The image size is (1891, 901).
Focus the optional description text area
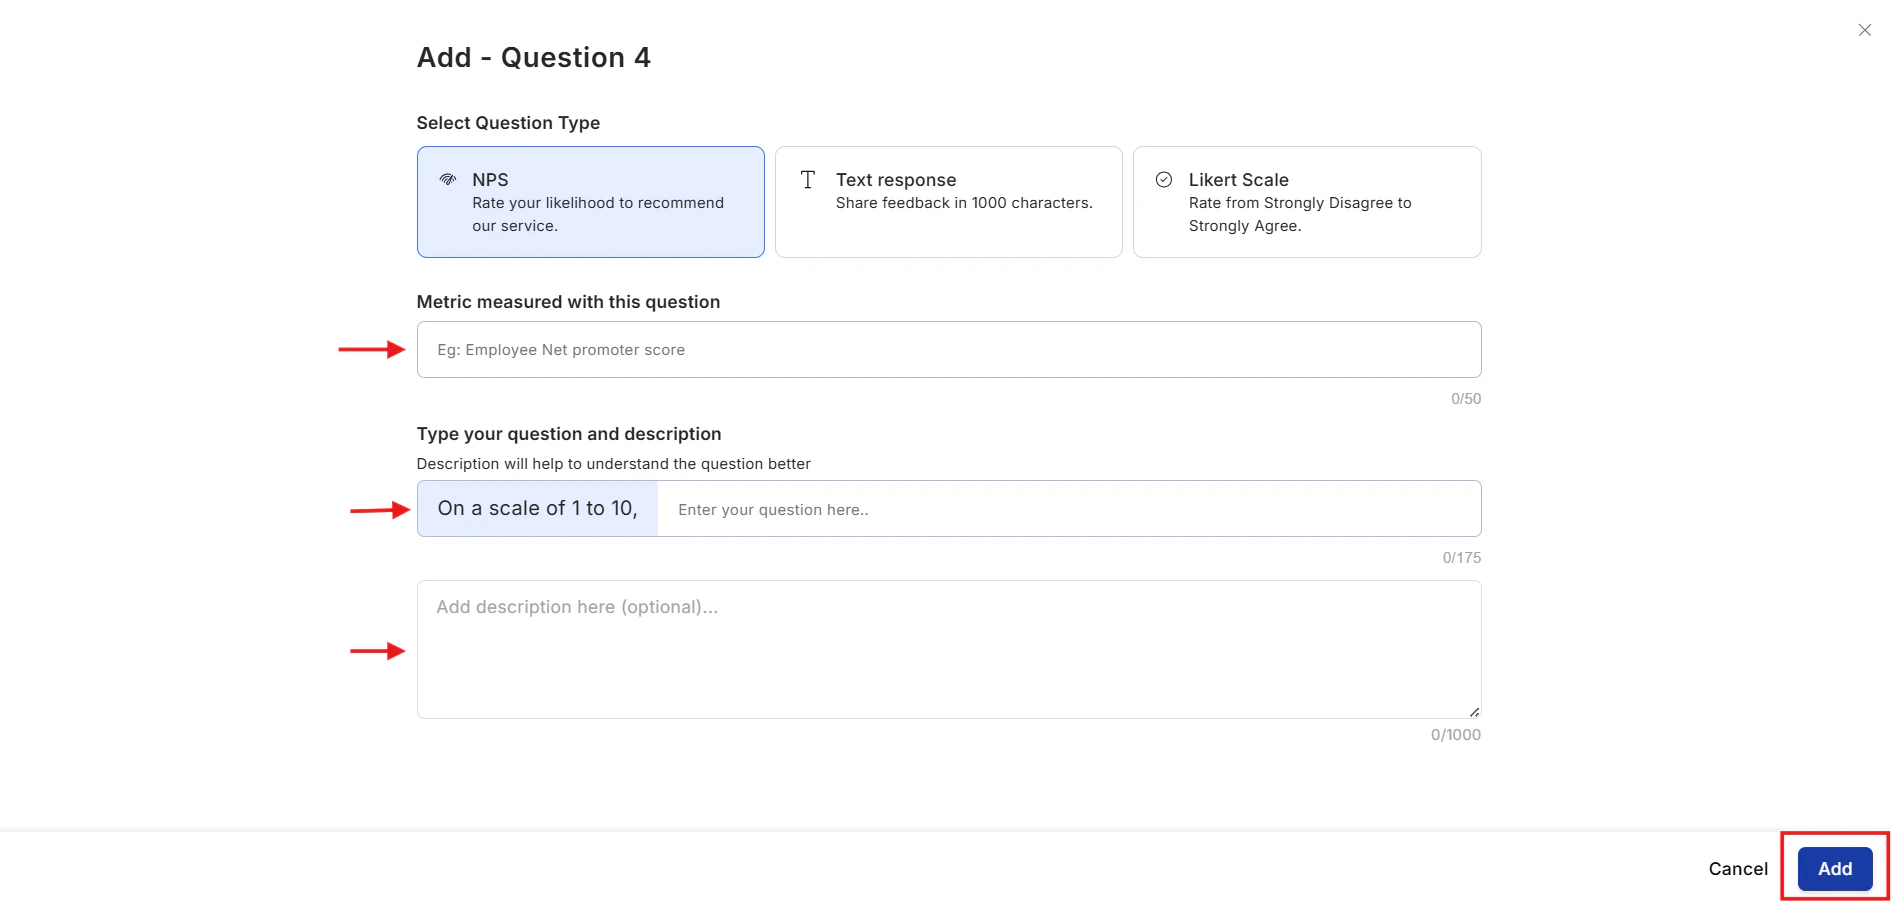pos(949,650)
